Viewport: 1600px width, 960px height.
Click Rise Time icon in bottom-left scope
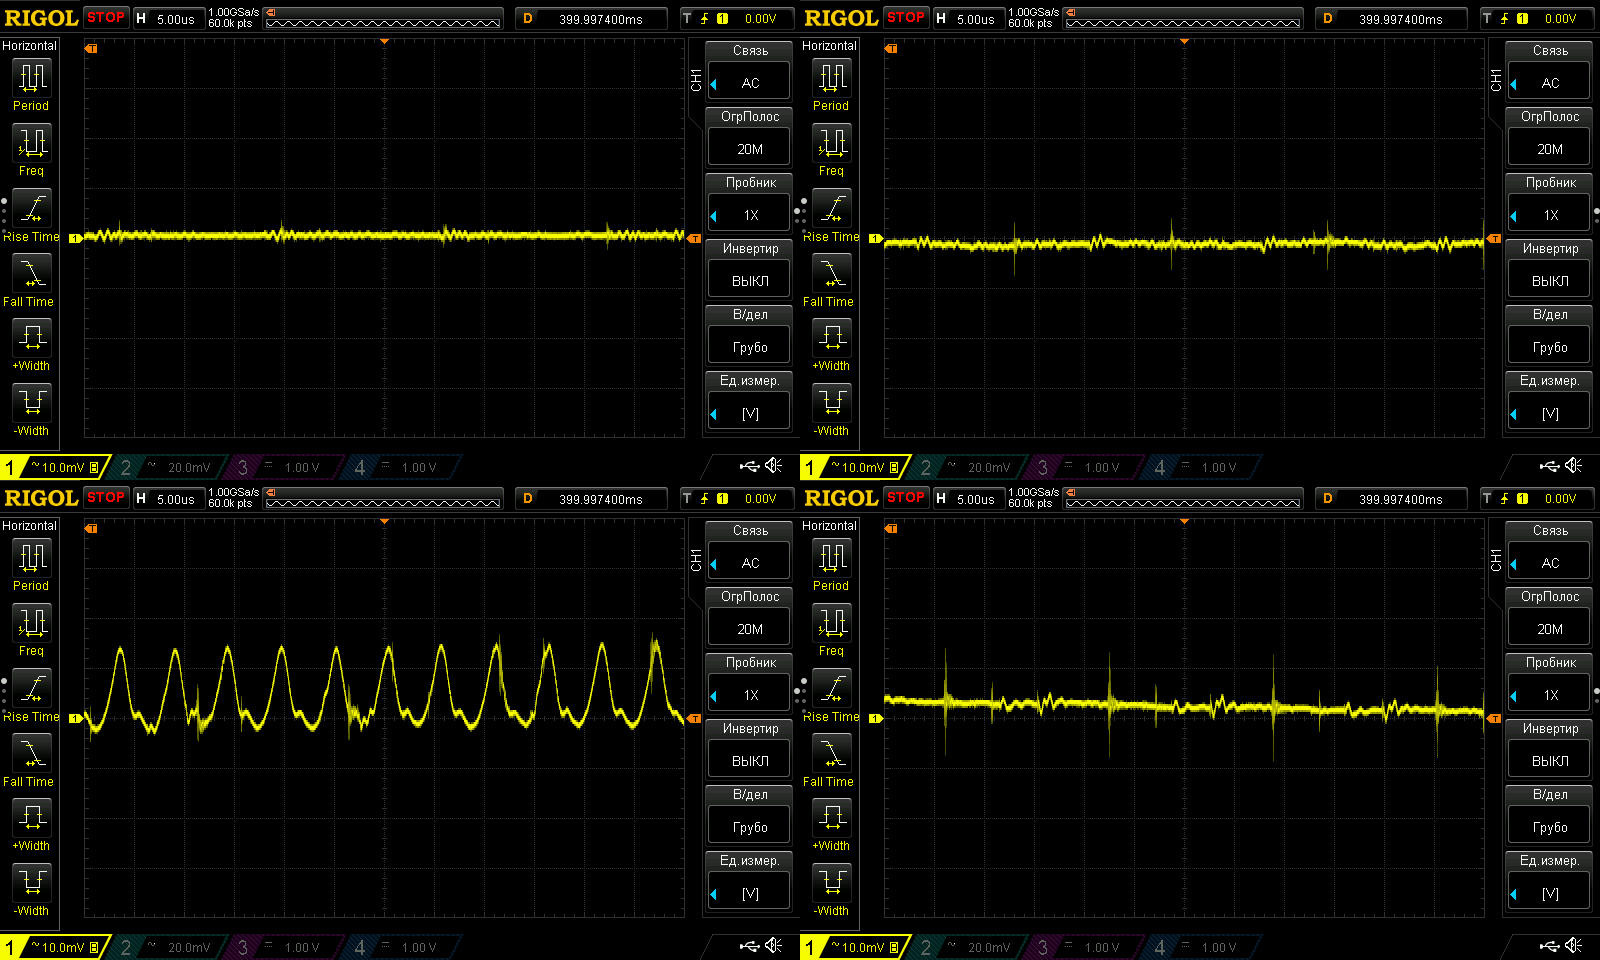(32, 688)
